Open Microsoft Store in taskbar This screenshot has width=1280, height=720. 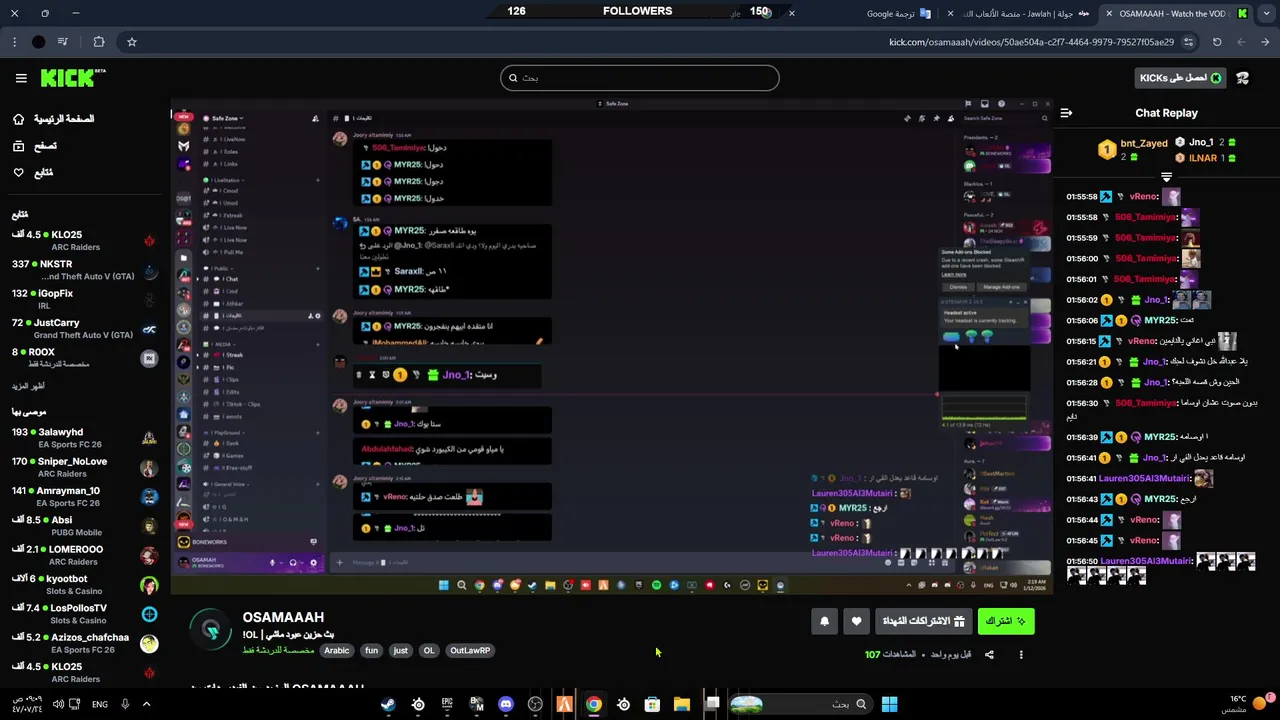pyautogui.click(x=652, y=704)
